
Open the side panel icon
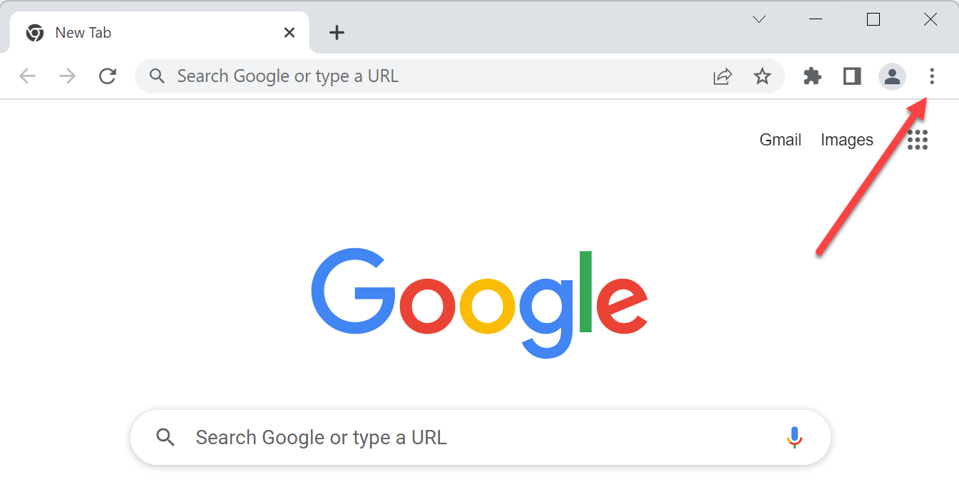(852, 76)
